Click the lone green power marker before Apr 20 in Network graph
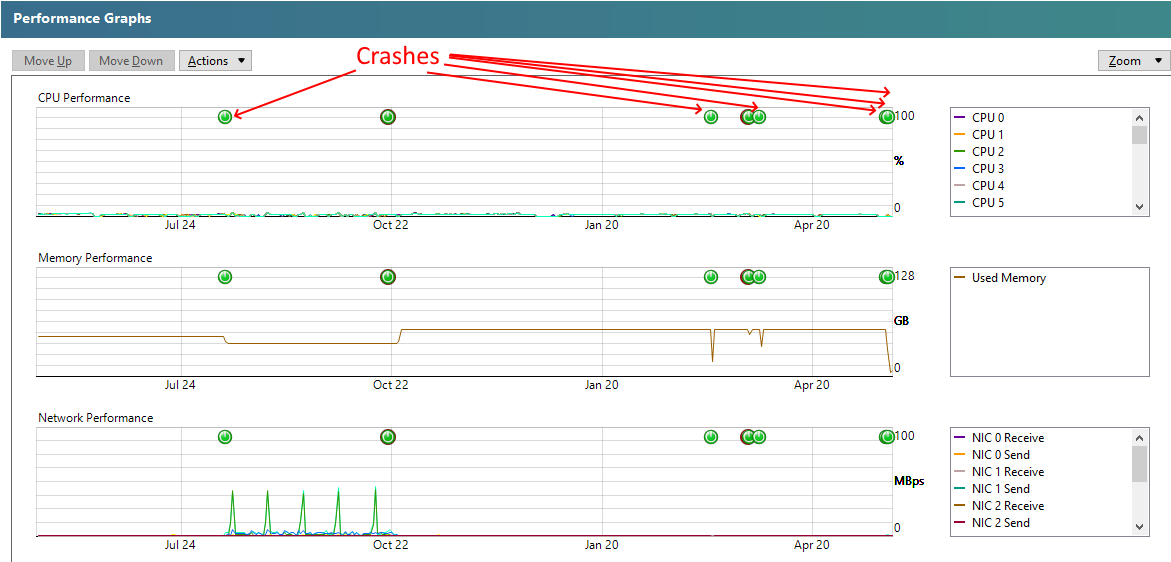 pyautogui.click(x=711, y=437)
